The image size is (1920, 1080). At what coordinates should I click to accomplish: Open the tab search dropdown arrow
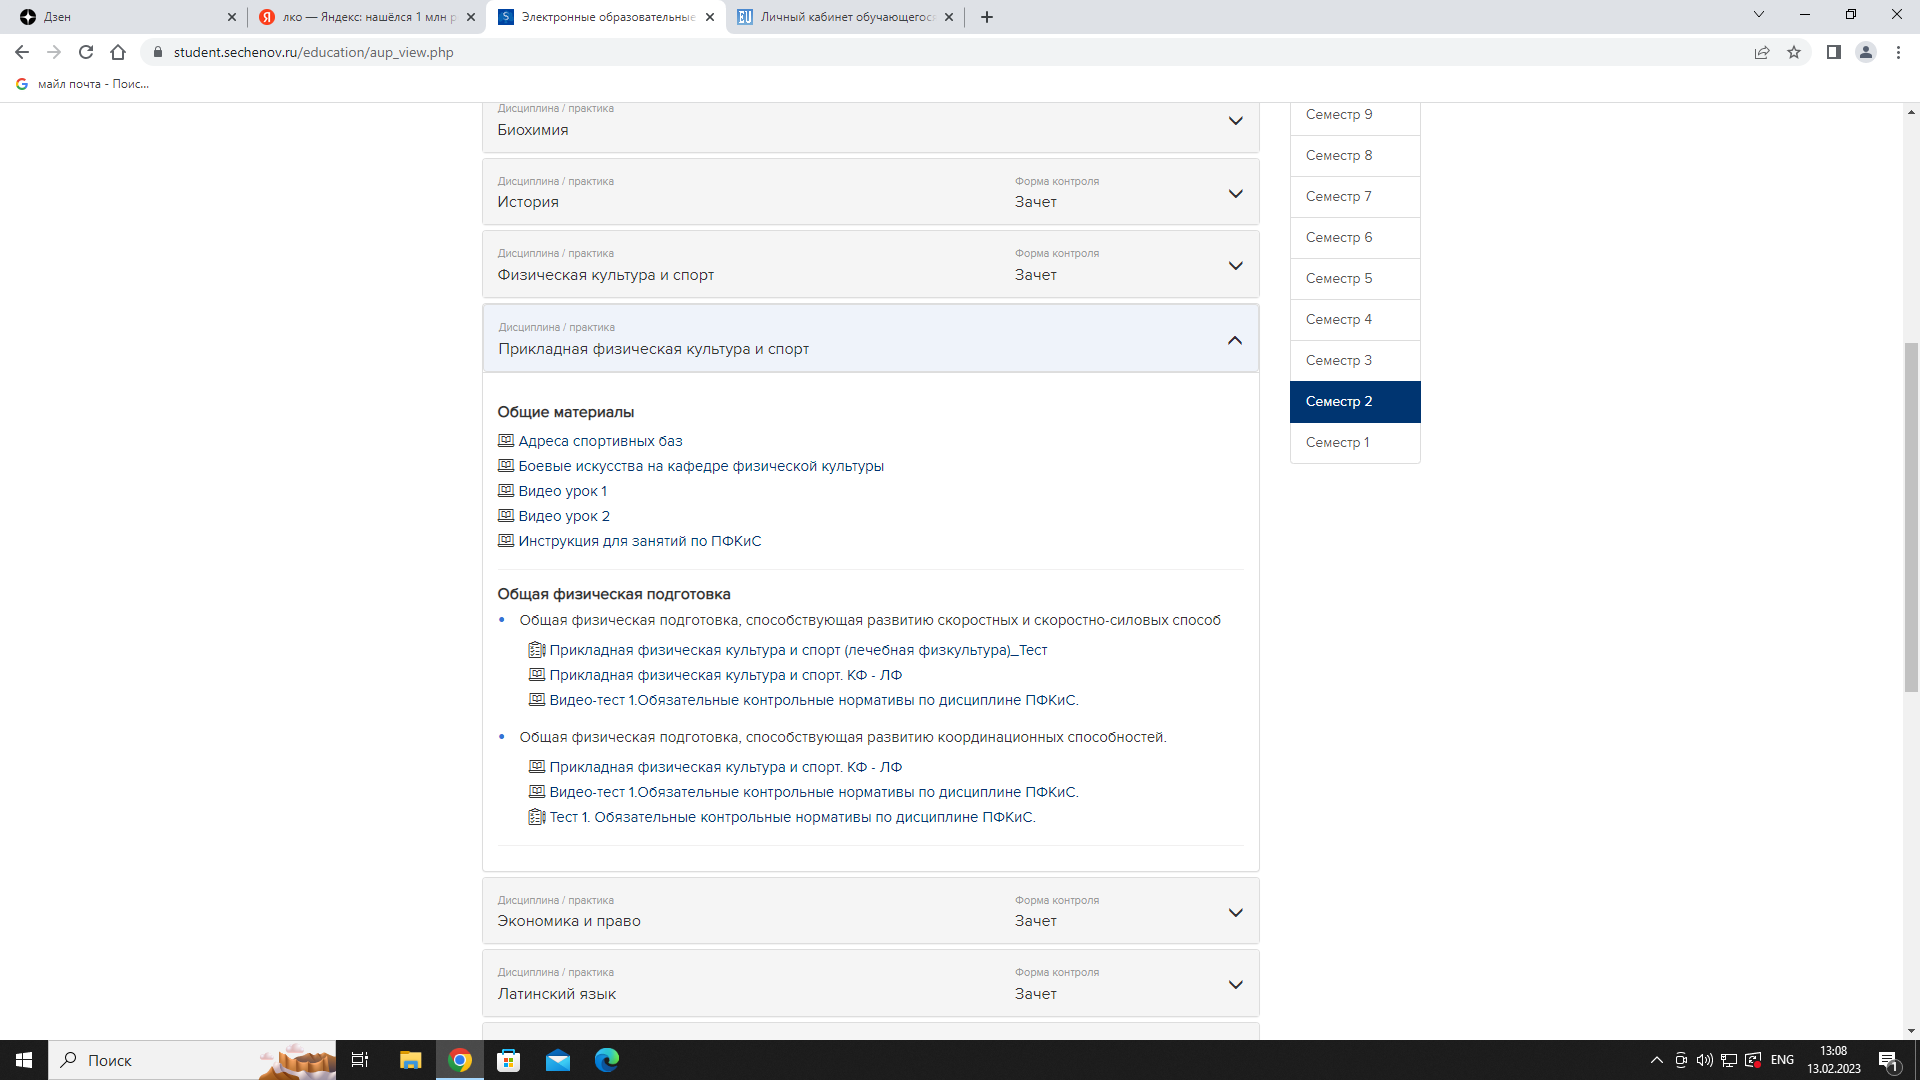click(1759, 15)
